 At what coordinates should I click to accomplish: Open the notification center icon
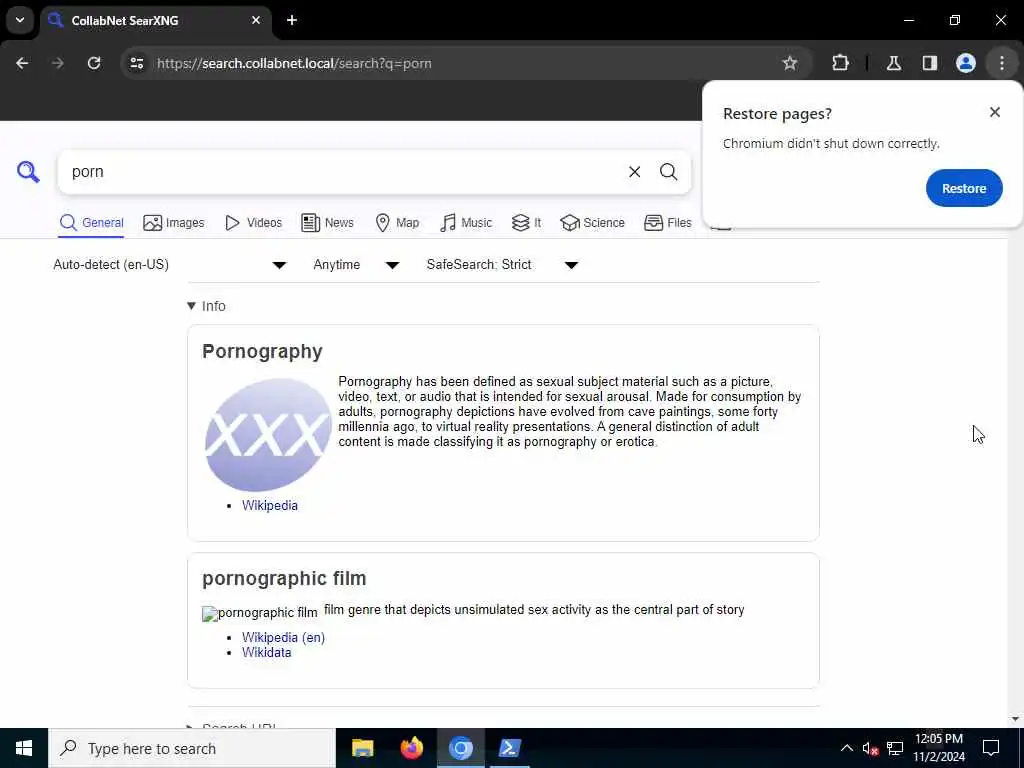(991, 748)
